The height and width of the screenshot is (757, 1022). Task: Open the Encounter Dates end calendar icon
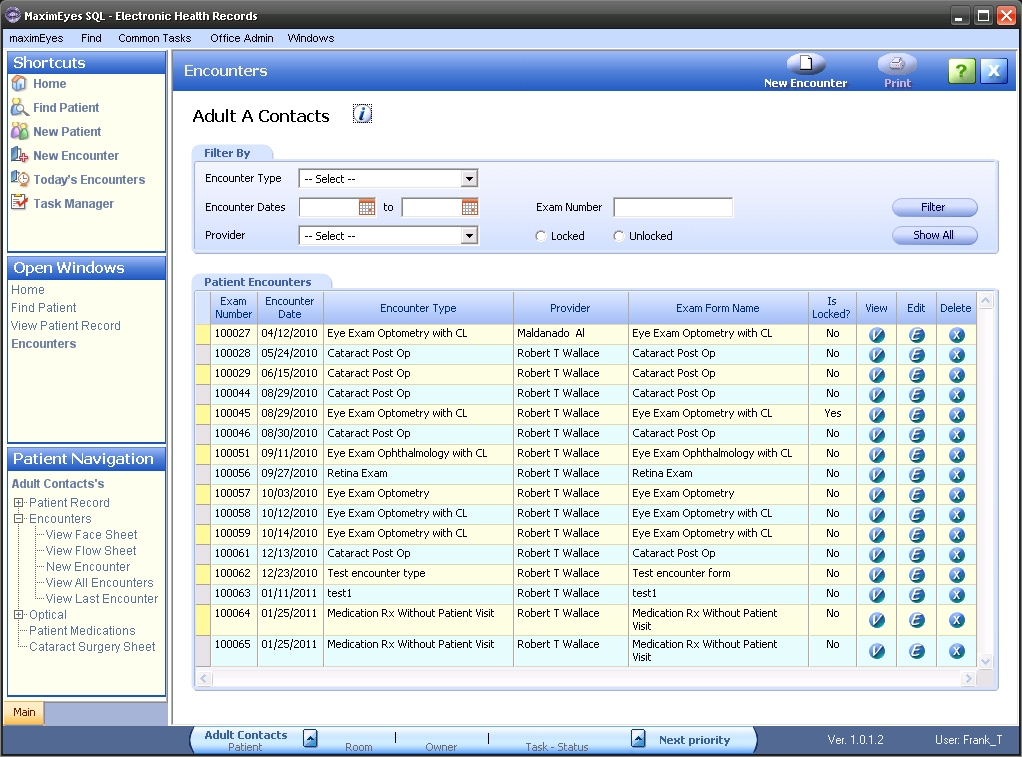pyautogui.click(x=470, y=207)
